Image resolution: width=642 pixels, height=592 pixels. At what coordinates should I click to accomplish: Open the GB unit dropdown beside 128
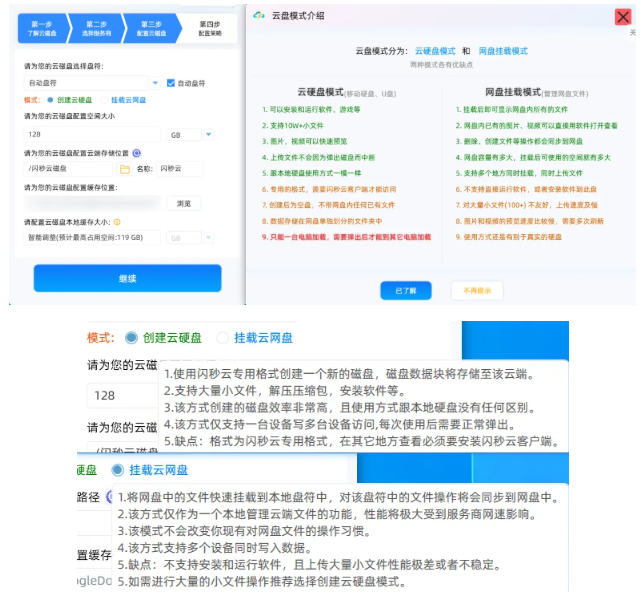[x=190, y=134]
